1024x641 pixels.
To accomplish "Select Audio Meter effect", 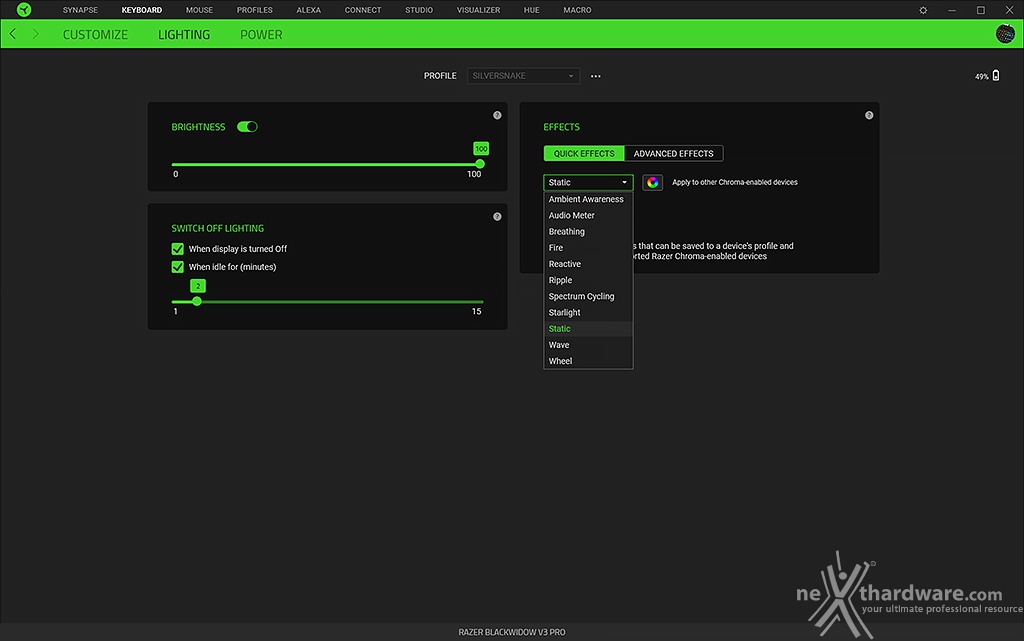I will point(588,215).
